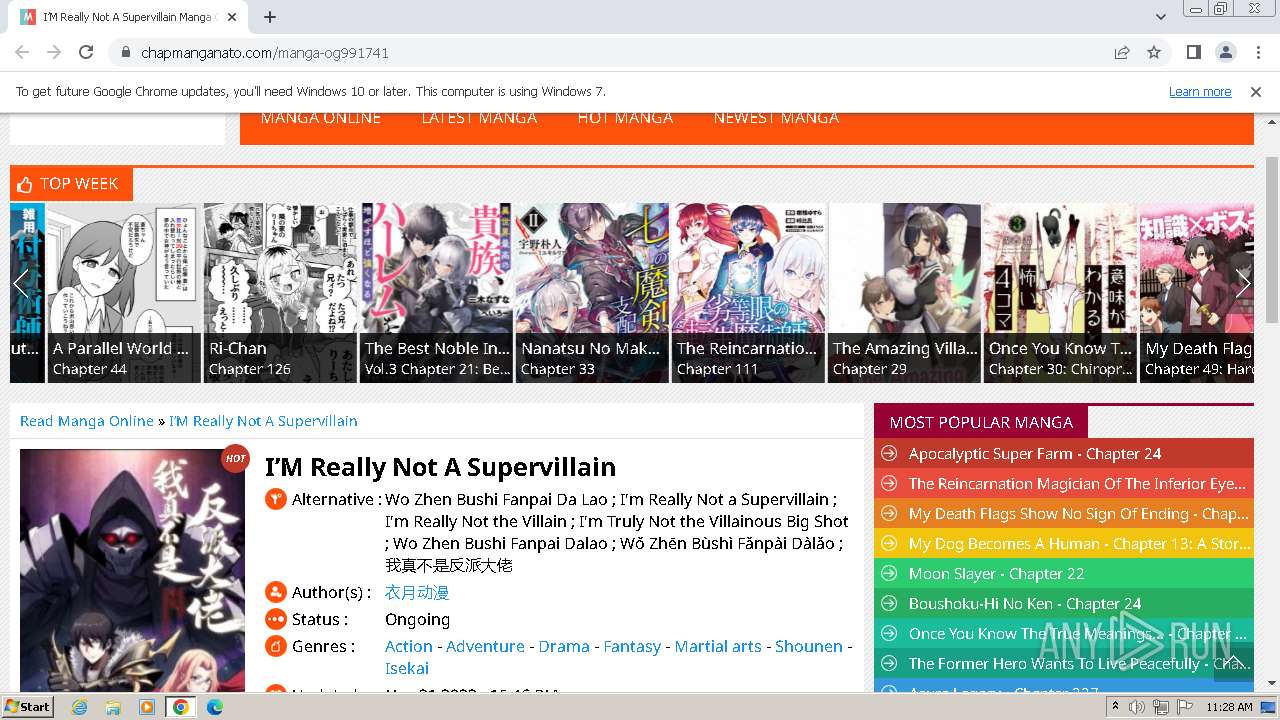This screenshot has width=1280, height=720.
Task: Open the Action genre link
Action: (x=409, y=646)
